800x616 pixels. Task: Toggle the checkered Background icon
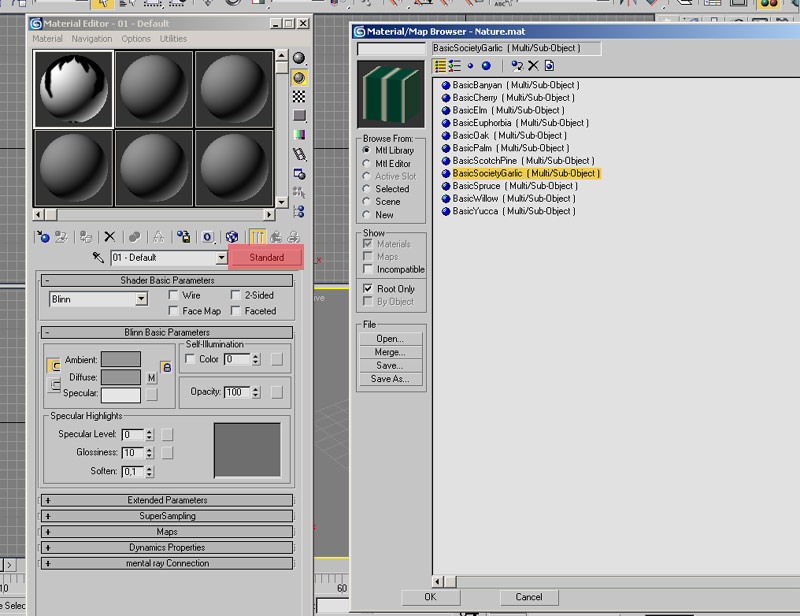click(299, 96)
